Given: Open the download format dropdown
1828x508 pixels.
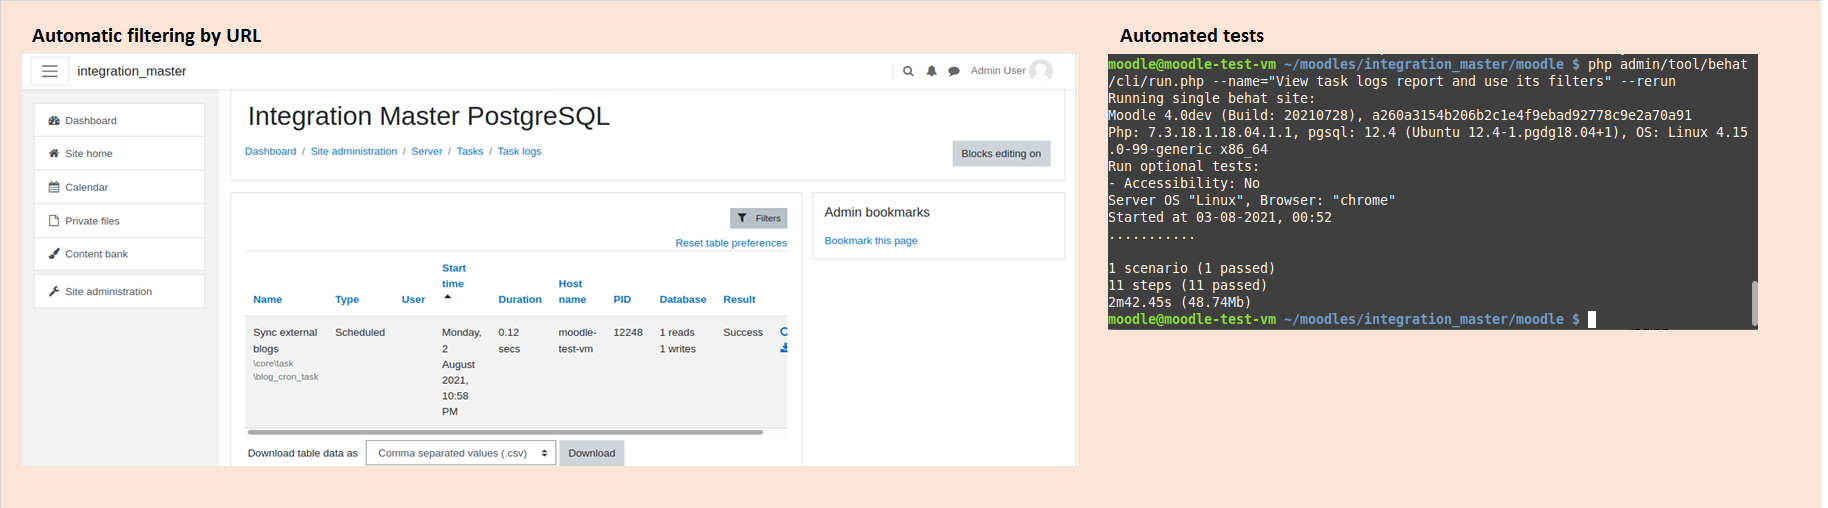Looking at the screenshot, I should point(461,453).
